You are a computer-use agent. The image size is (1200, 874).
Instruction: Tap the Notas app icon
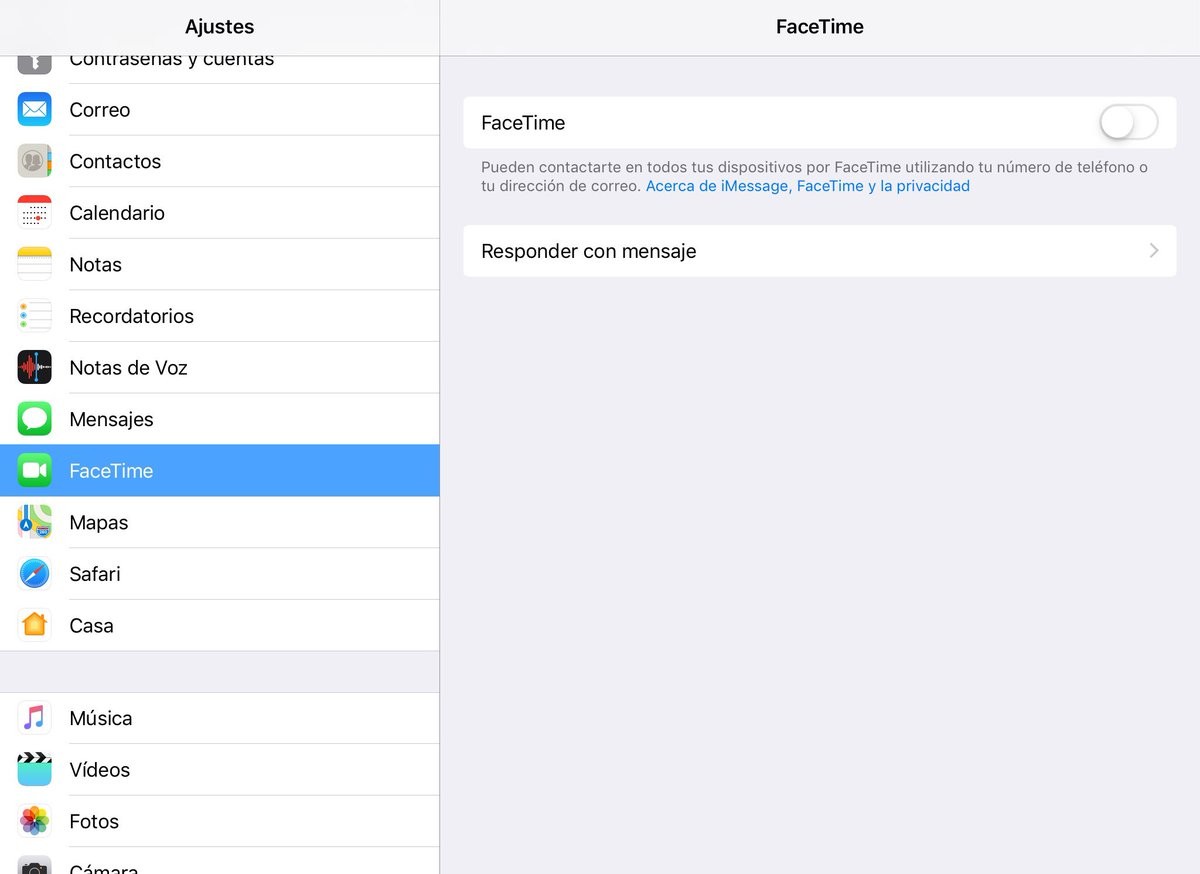point(34,264)
